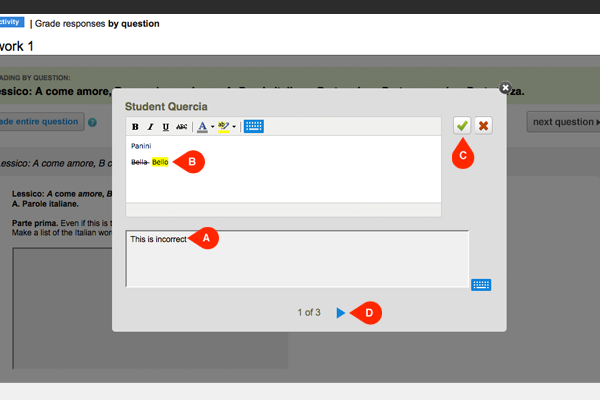Click the text color 'A' icon

pyautogui.click(x=201, y=127)
